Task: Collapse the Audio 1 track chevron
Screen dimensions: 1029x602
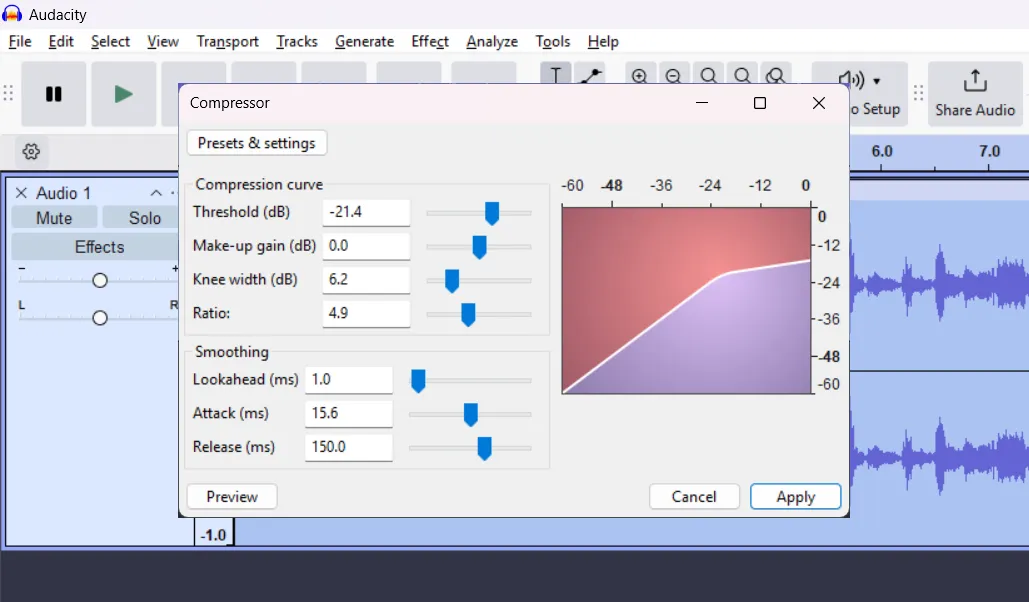Action: pyautogui.click(x=156, y=193)
